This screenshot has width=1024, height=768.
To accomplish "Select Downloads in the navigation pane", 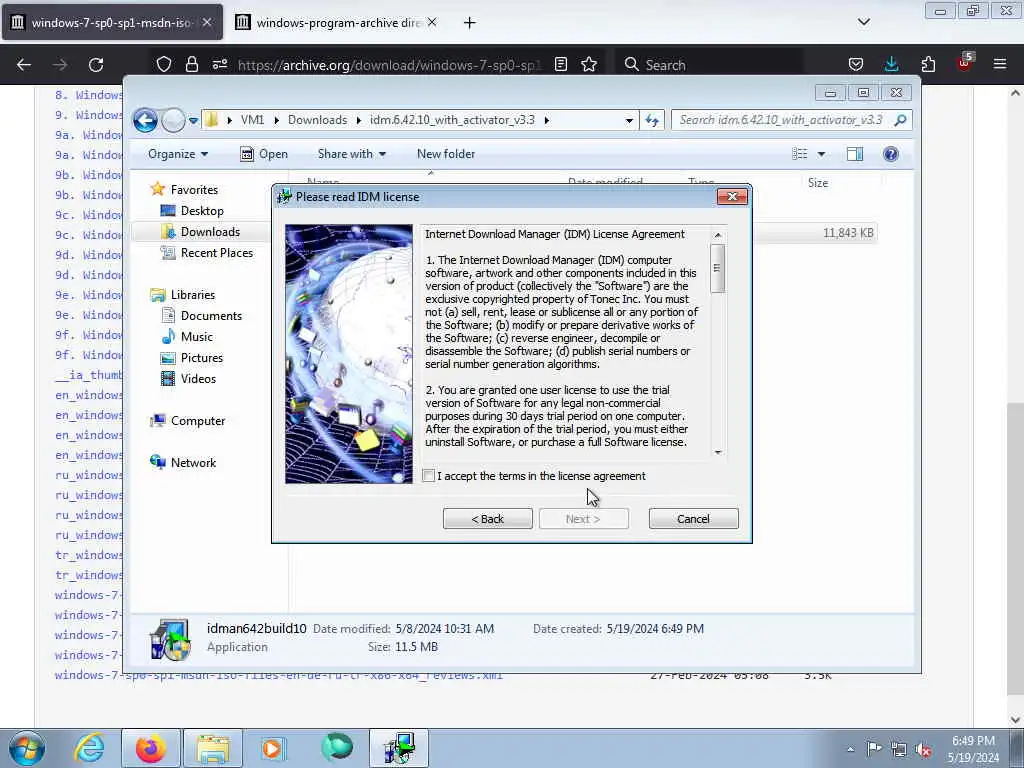I will pyautogui.click(x=210, y=232).
